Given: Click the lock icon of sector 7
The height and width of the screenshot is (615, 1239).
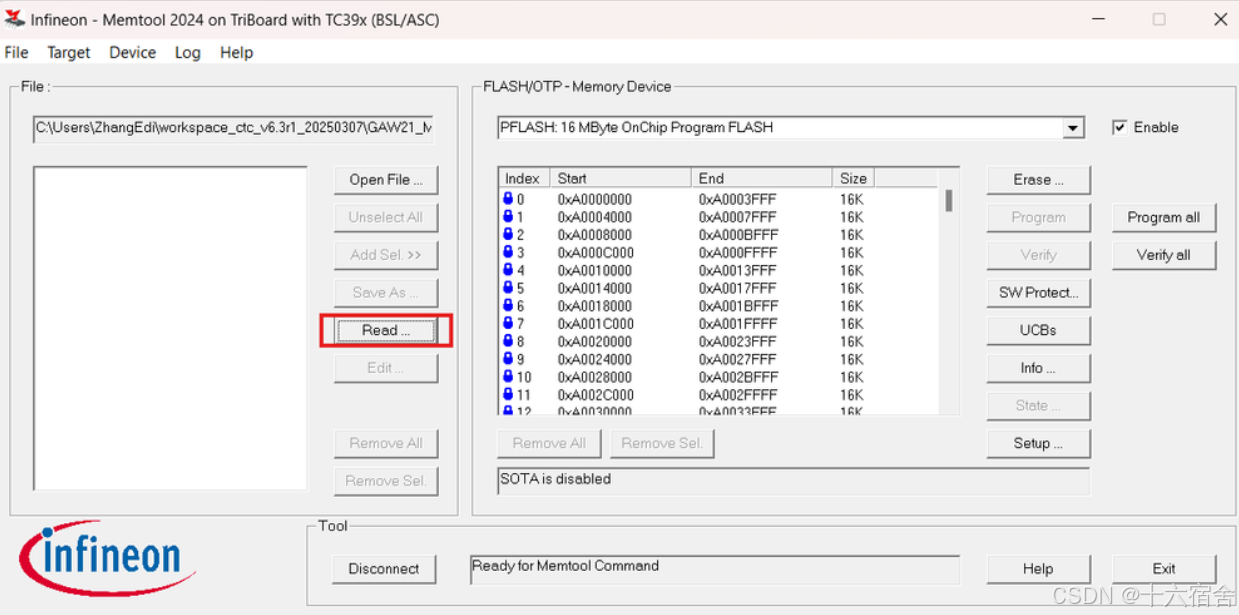Looking at the screenshot, I should click(508, 324).
